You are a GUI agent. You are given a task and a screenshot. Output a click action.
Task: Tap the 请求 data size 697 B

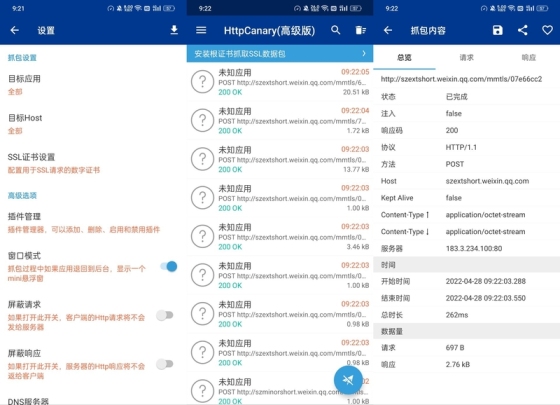(x=455, y=348)
